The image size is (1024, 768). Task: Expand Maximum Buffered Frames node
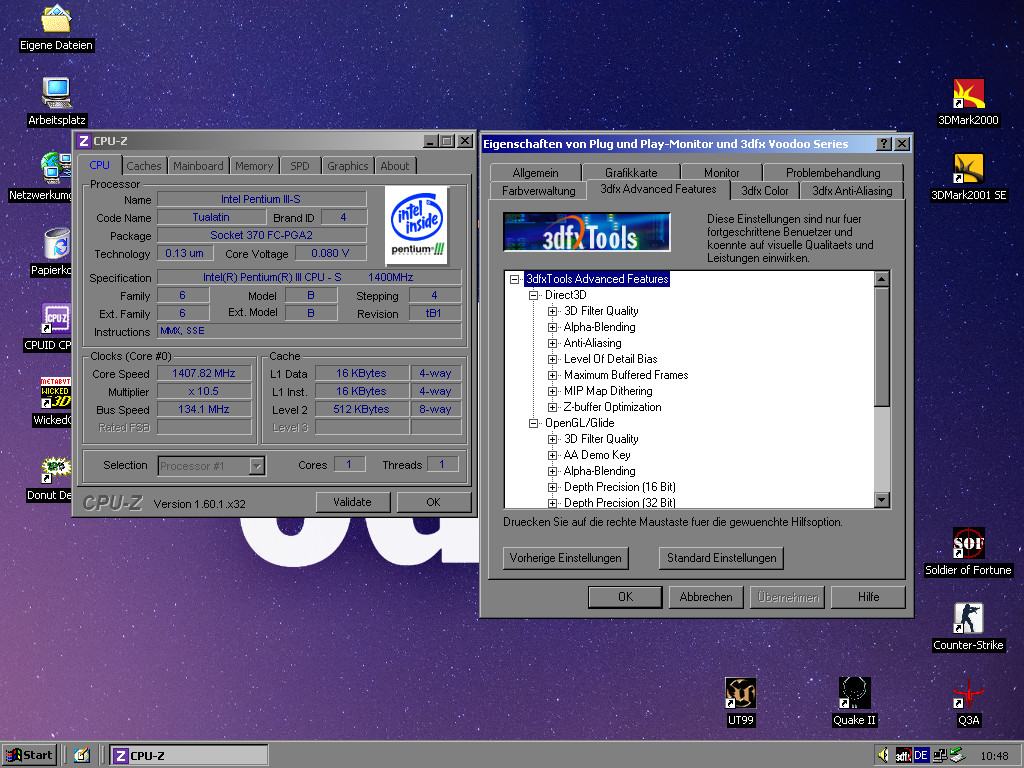[x=552, y=375]
